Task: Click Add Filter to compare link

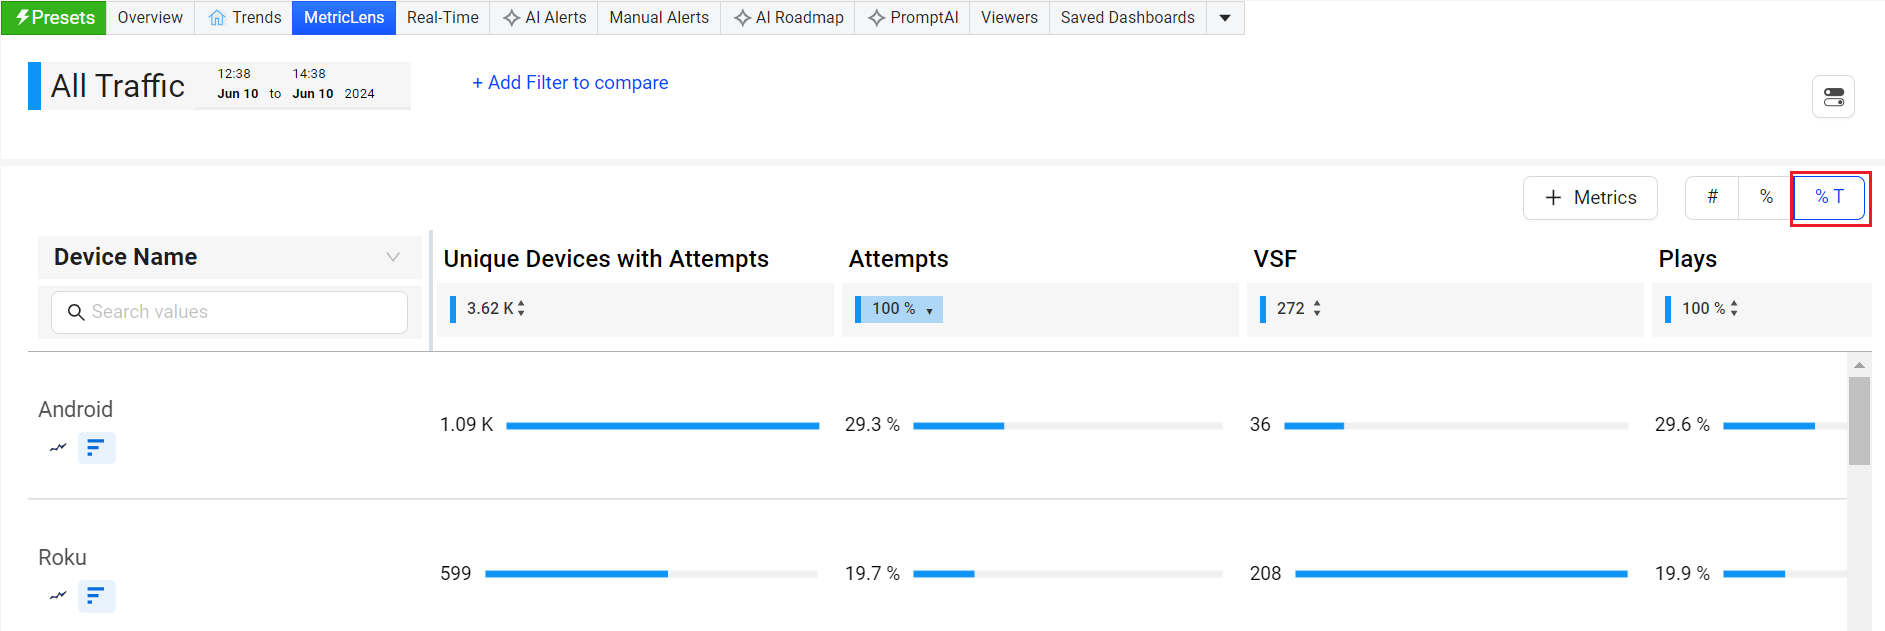Action: pos(570,83)
